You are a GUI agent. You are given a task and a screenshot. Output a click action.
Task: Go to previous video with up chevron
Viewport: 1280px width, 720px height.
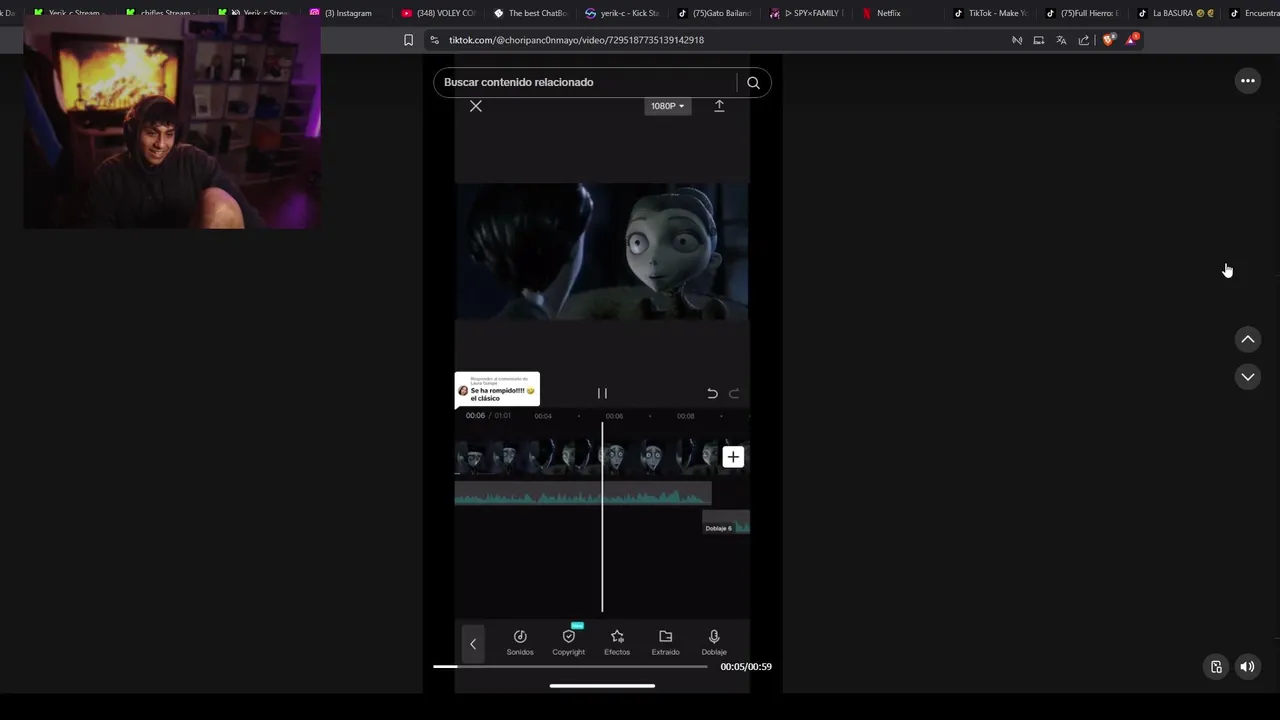point(1248,340)
